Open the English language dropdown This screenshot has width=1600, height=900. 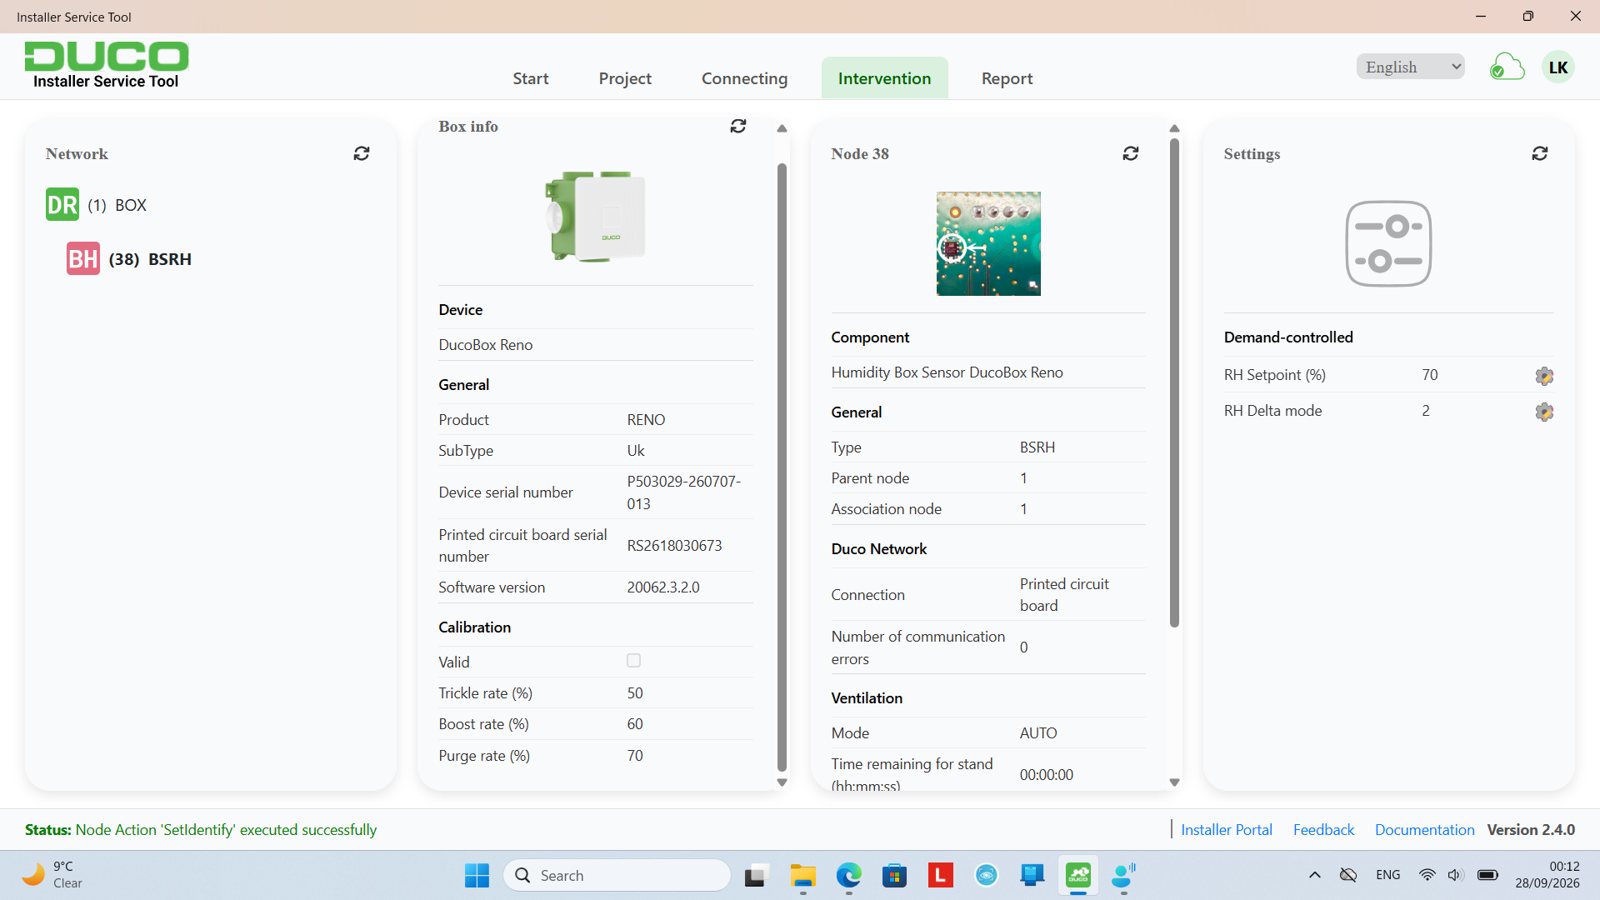tap(1411, 67)
